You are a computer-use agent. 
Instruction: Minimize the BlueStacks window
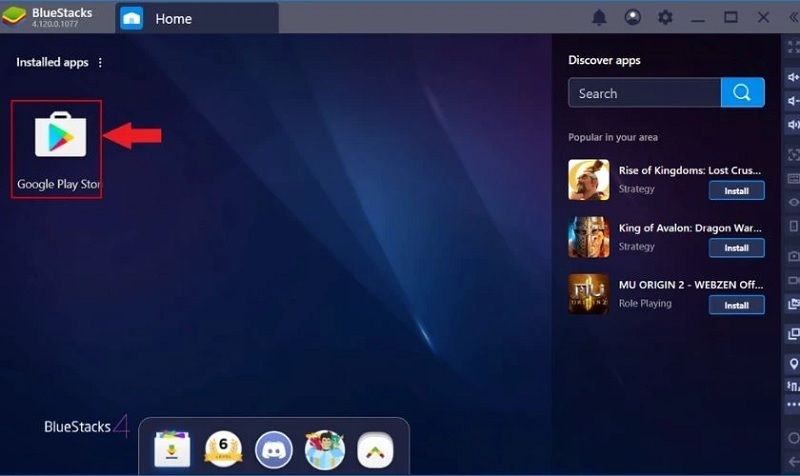(x=697, y=18)
